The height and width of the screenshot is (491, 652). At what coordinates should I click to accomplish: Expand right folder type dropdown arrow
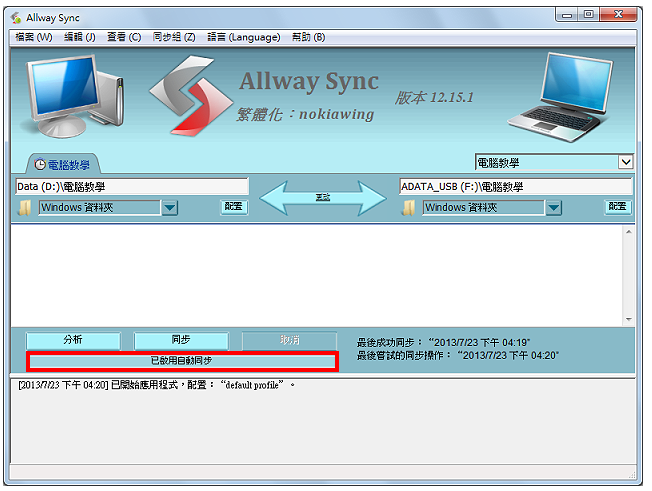coord(553,207)
